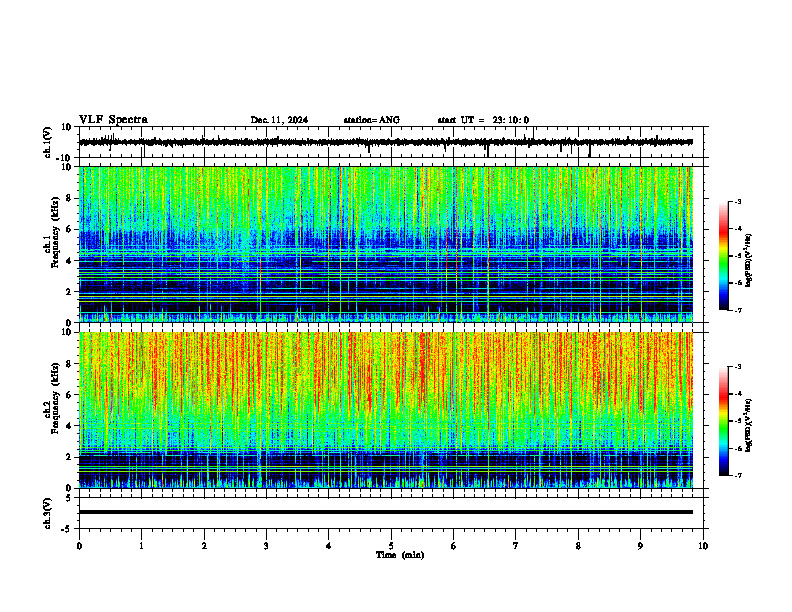
Task: Click the 'VLF Spectra' title text
Action: (x=113, y=120)
